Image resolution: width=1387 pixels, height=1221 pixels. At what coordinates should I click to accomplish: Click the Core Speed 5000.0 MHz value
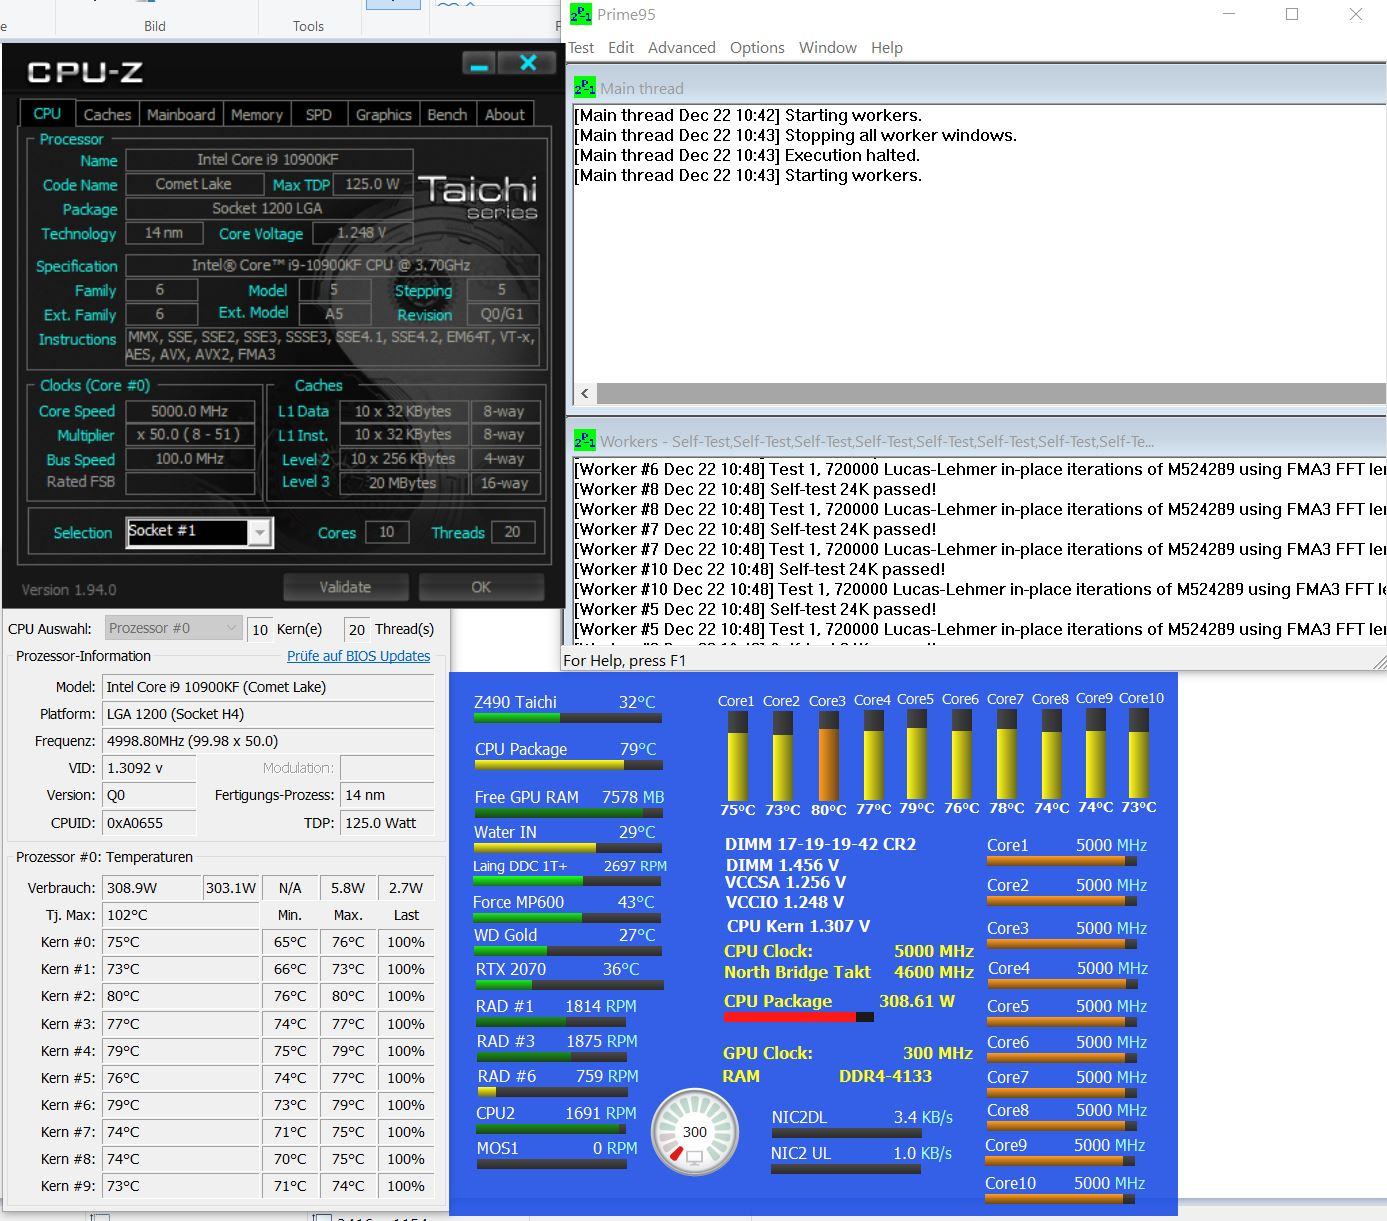coord(190,411)
